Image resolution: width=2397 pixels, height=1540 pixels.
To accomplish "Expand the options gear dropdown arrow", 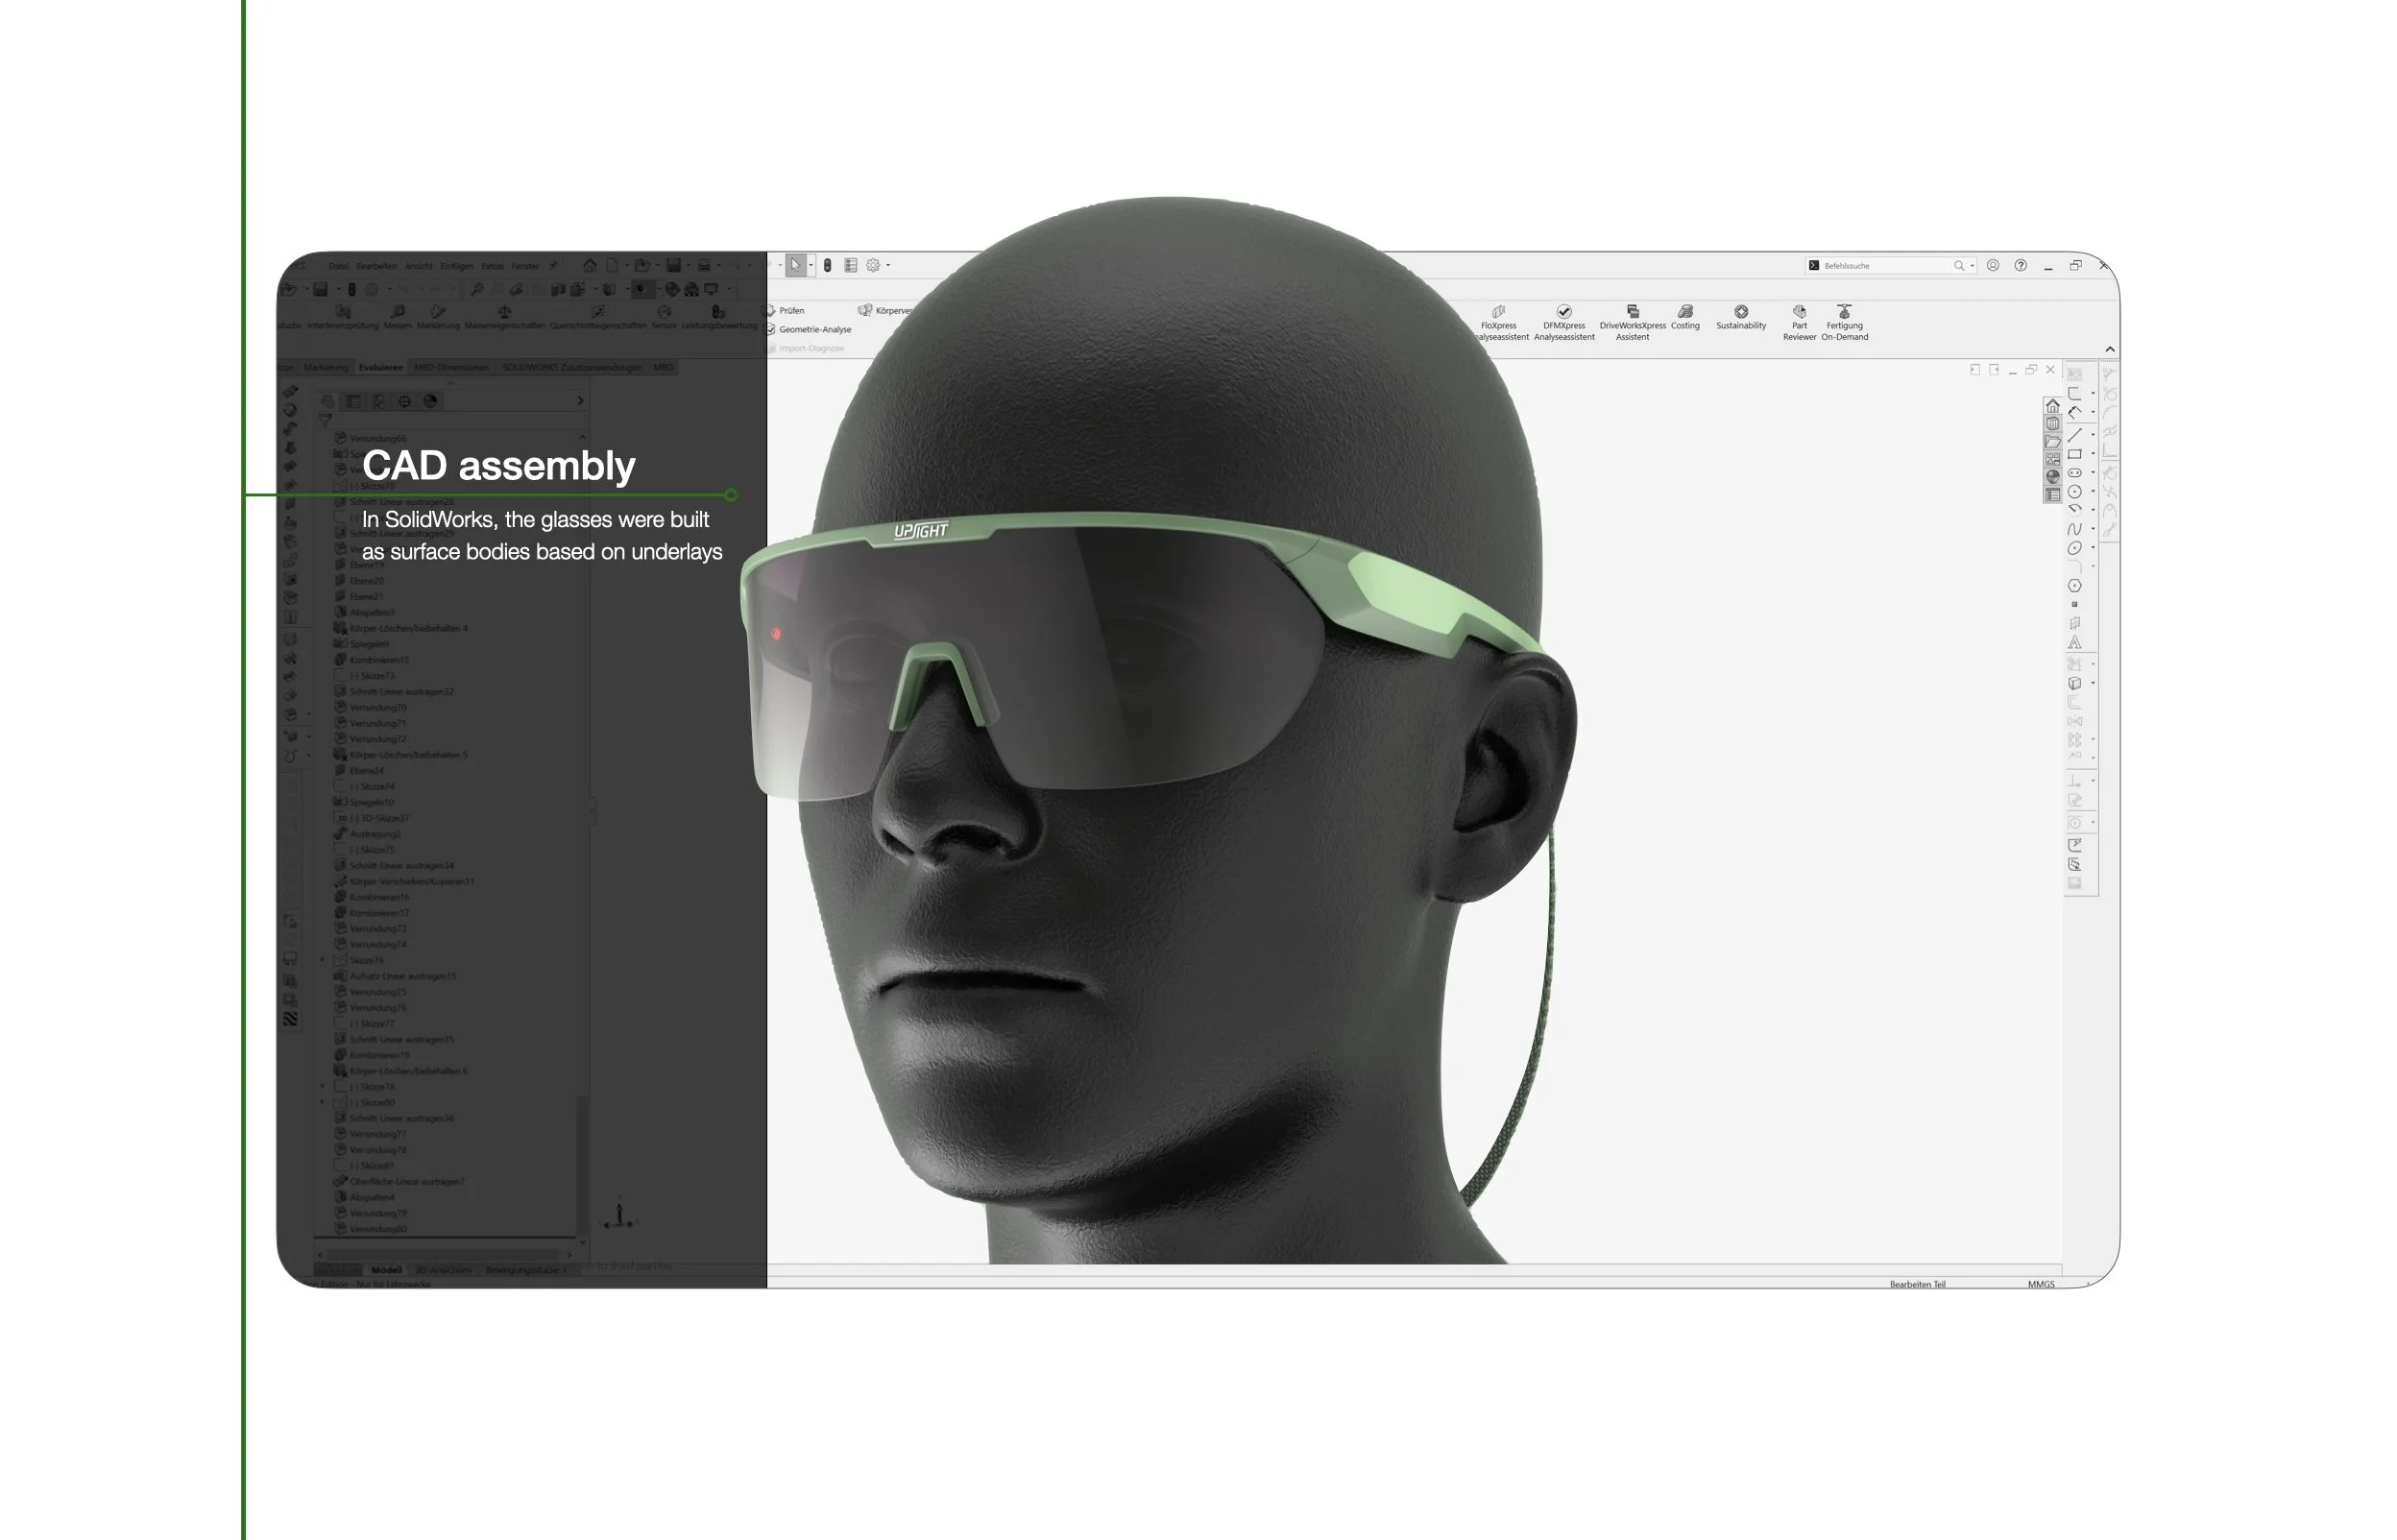I will pyautogui.click(x=888, y=266).
